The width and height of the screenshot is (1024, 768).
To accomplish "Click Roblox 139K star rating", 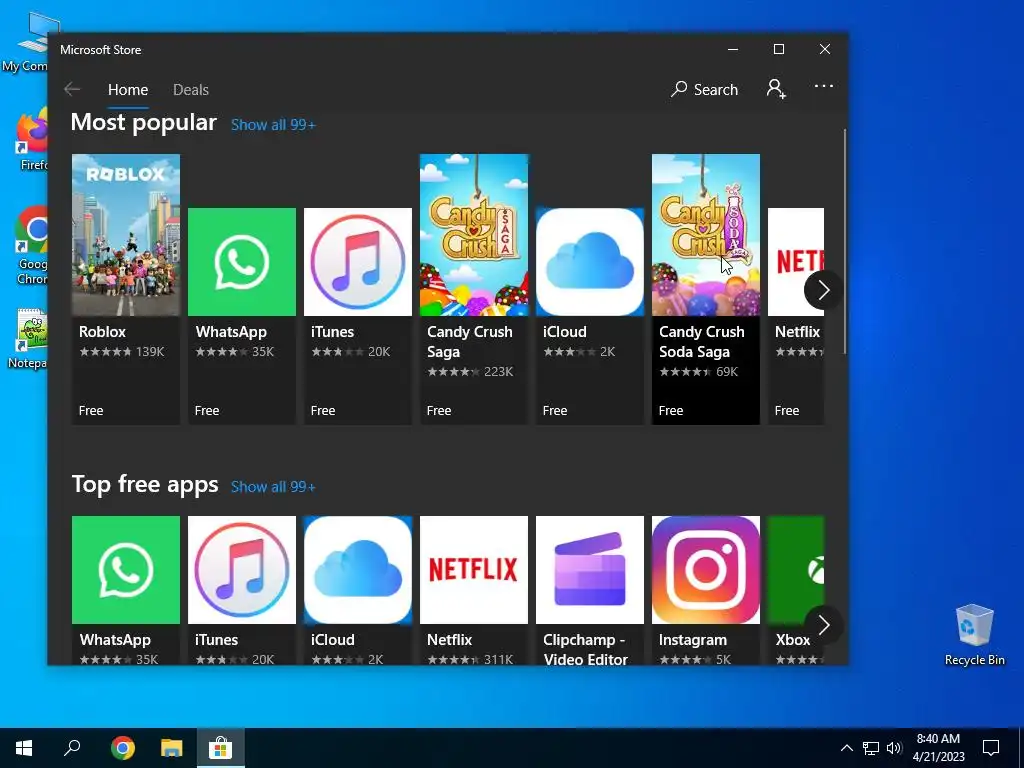I will (121, 351).
